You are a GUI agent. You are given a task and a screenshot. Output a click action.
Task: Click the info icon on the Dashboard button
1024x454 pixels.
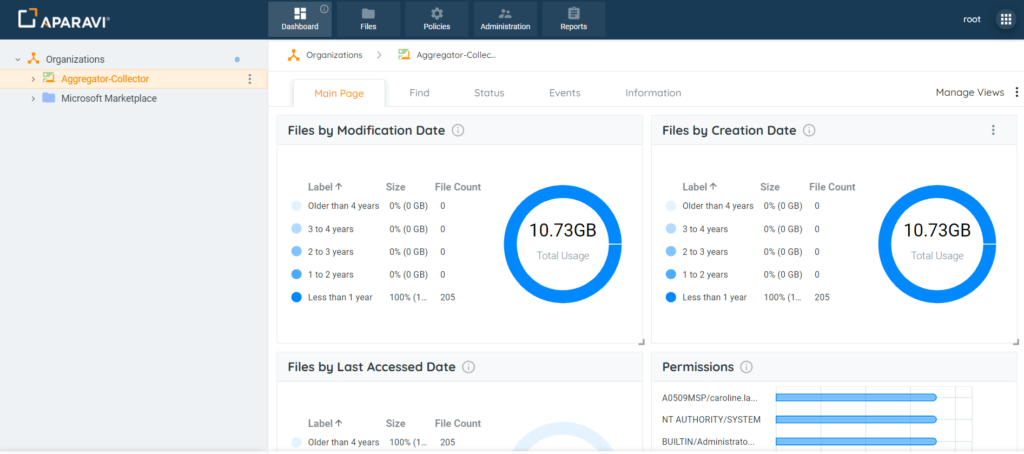(324, 9)
